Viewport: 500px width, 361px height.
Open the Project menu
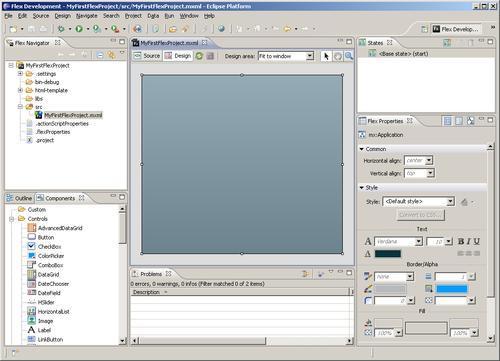tap(133, 16)
